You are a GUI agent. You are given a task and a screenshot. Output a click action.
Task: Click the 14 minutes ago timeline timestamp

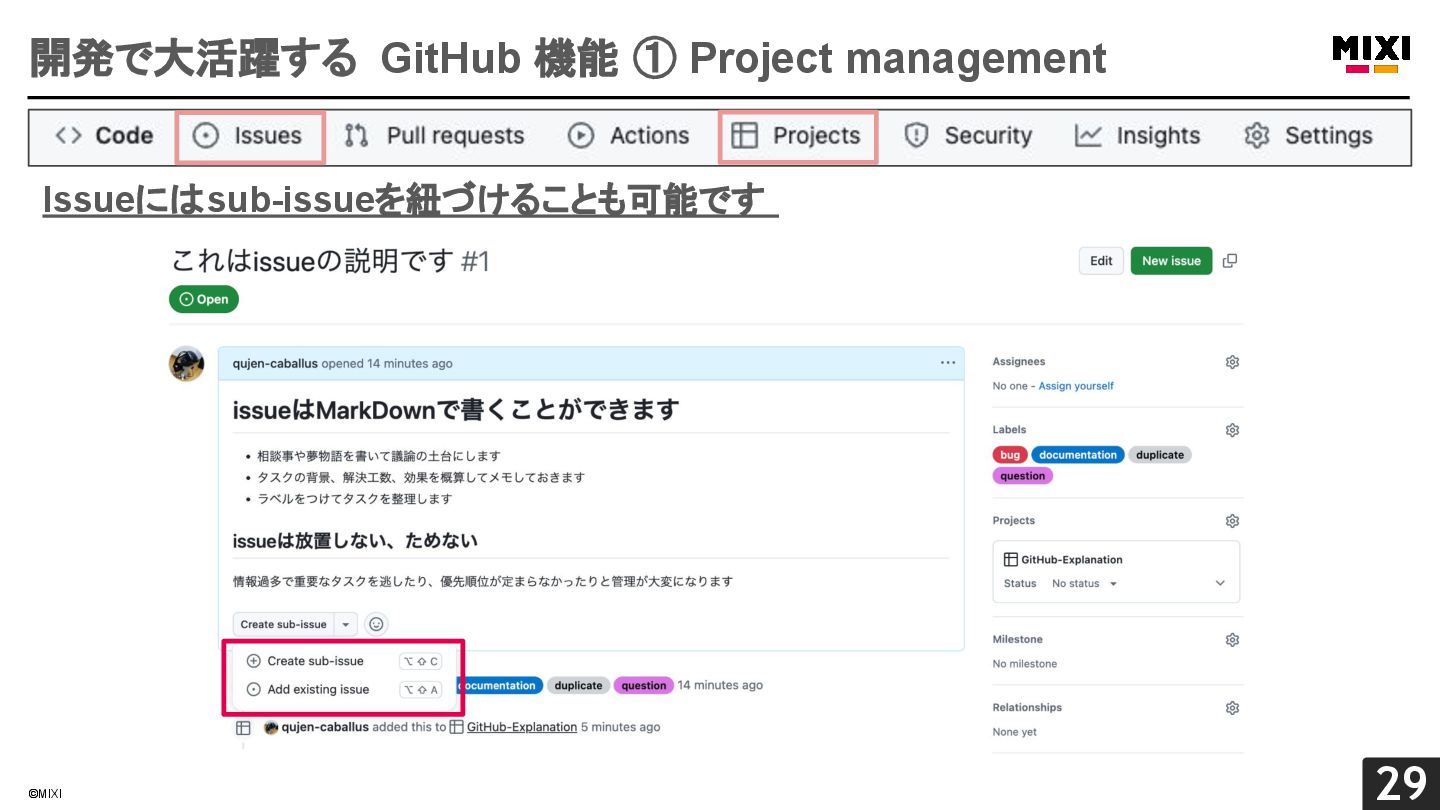tap(720, 685)
